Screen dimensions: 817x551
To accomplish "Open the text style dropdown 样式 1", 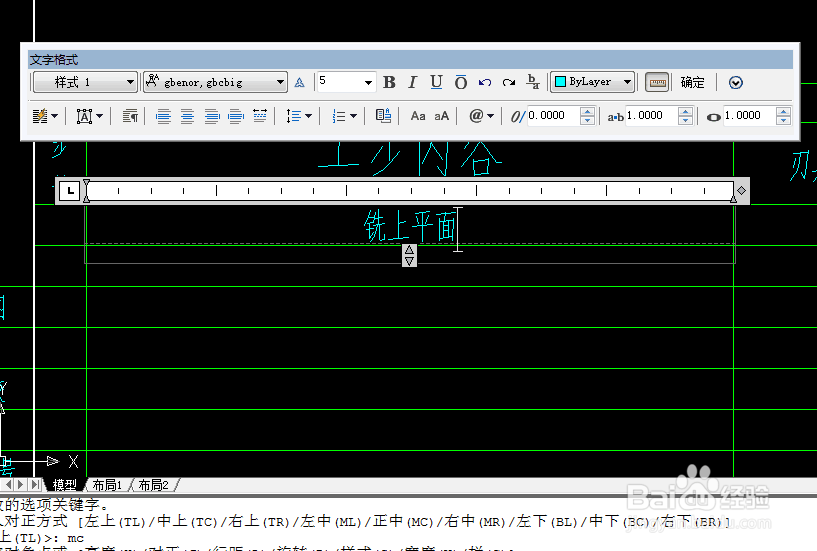I will tap(85, 82).
